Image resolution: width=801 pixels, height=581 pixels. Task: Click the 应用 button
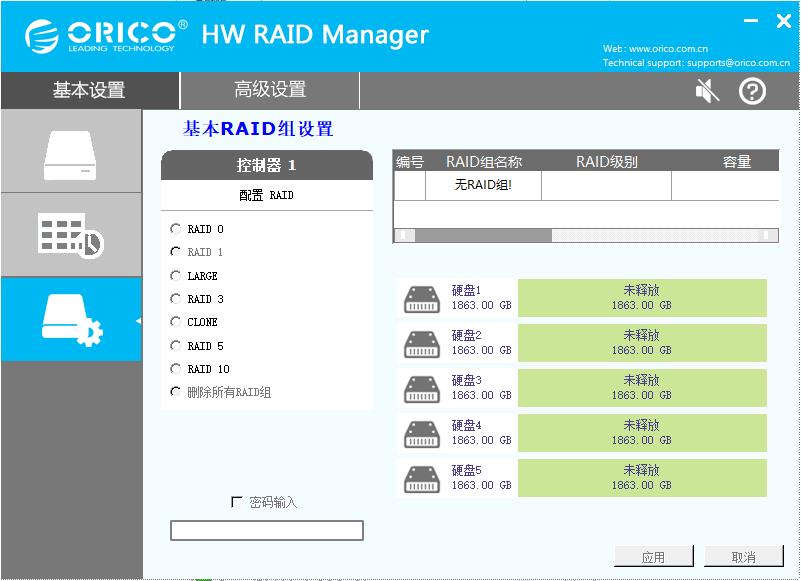point(653,556)
